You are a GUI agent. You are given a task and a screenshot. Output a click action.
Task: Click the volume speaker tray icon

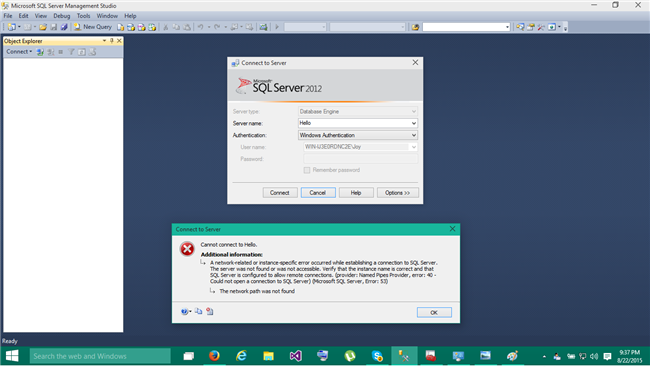(594, 356)
